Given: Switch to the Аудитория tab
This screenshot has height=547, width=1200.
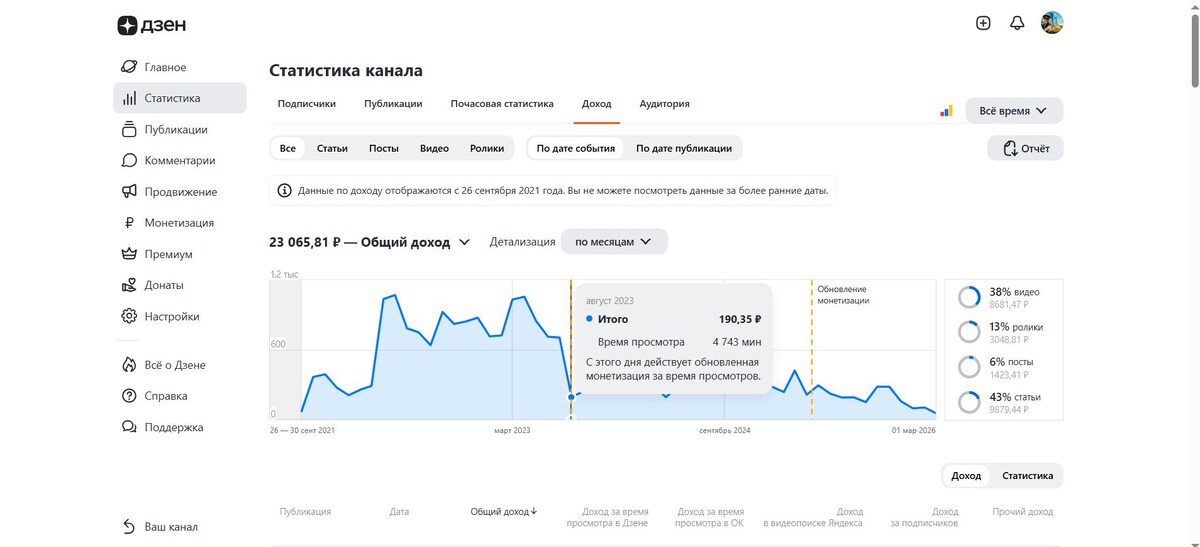Looking at the screenshot, I should click(664, 104).
